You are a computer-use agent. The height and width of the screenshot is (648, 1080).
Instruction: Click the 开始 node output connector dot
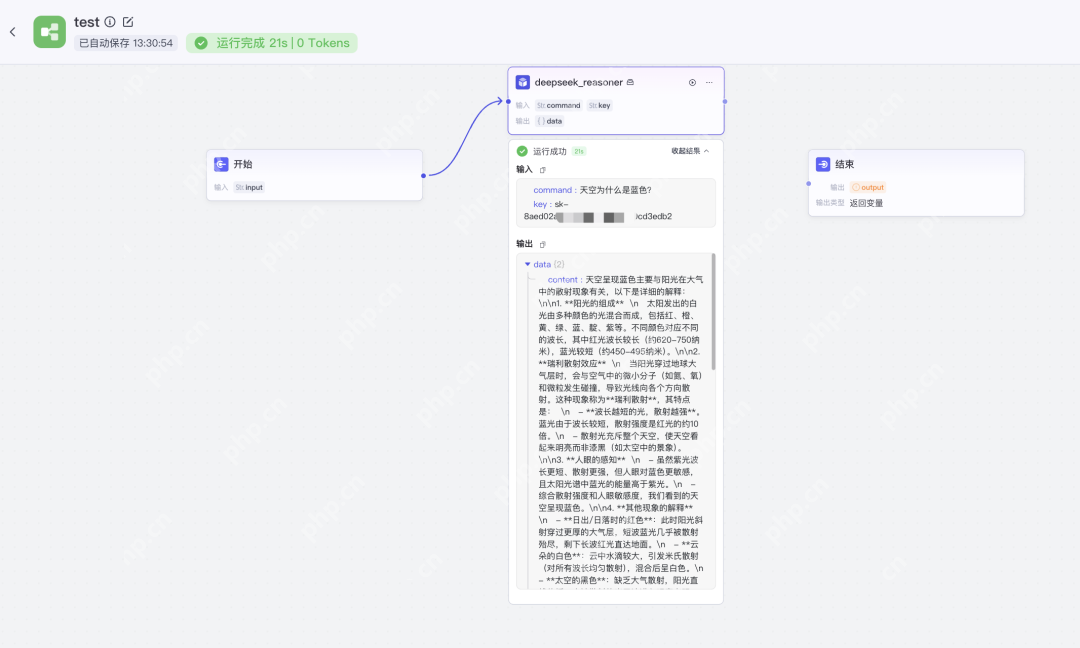[423, 176]
